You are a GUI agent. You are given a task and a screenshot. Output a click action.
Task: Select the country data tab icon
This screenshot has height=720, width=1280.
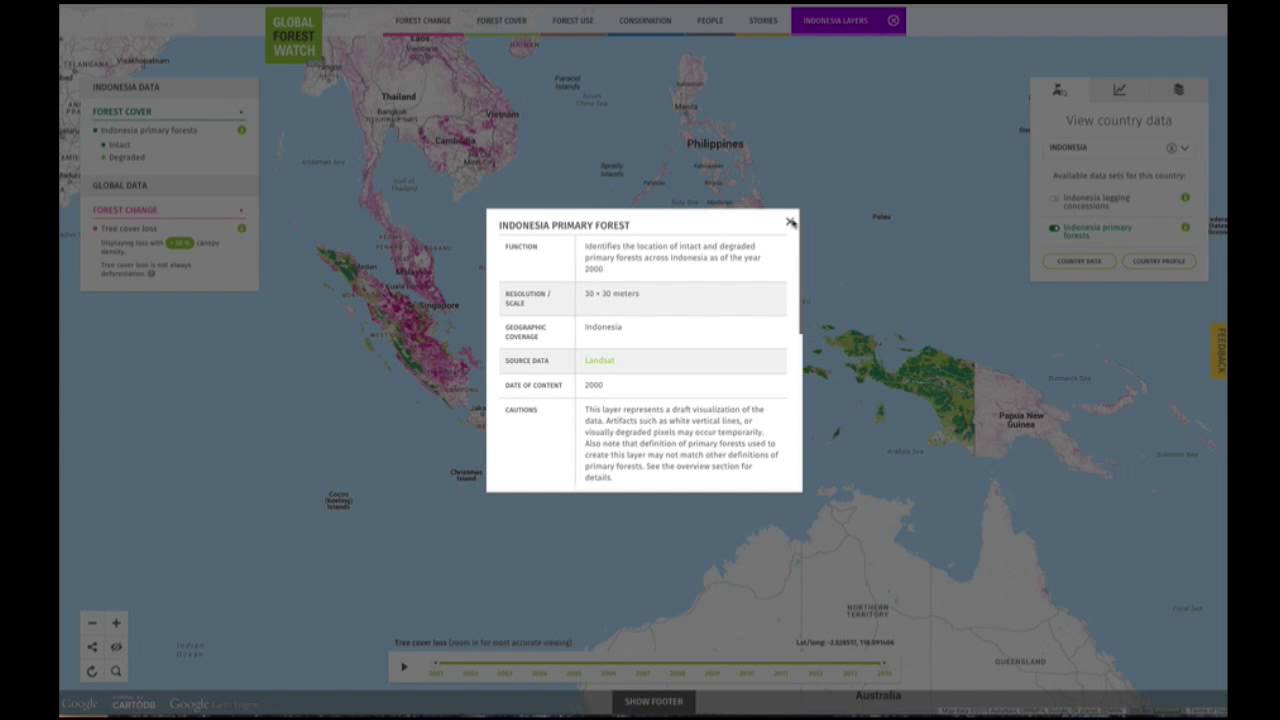[1059, 90]
